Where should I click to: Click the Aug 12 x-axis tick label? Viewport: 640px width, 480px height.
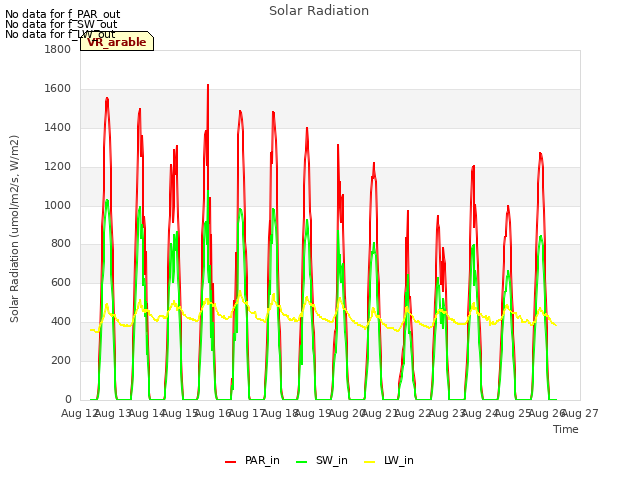pyautogui.click(x=79, y=413)
